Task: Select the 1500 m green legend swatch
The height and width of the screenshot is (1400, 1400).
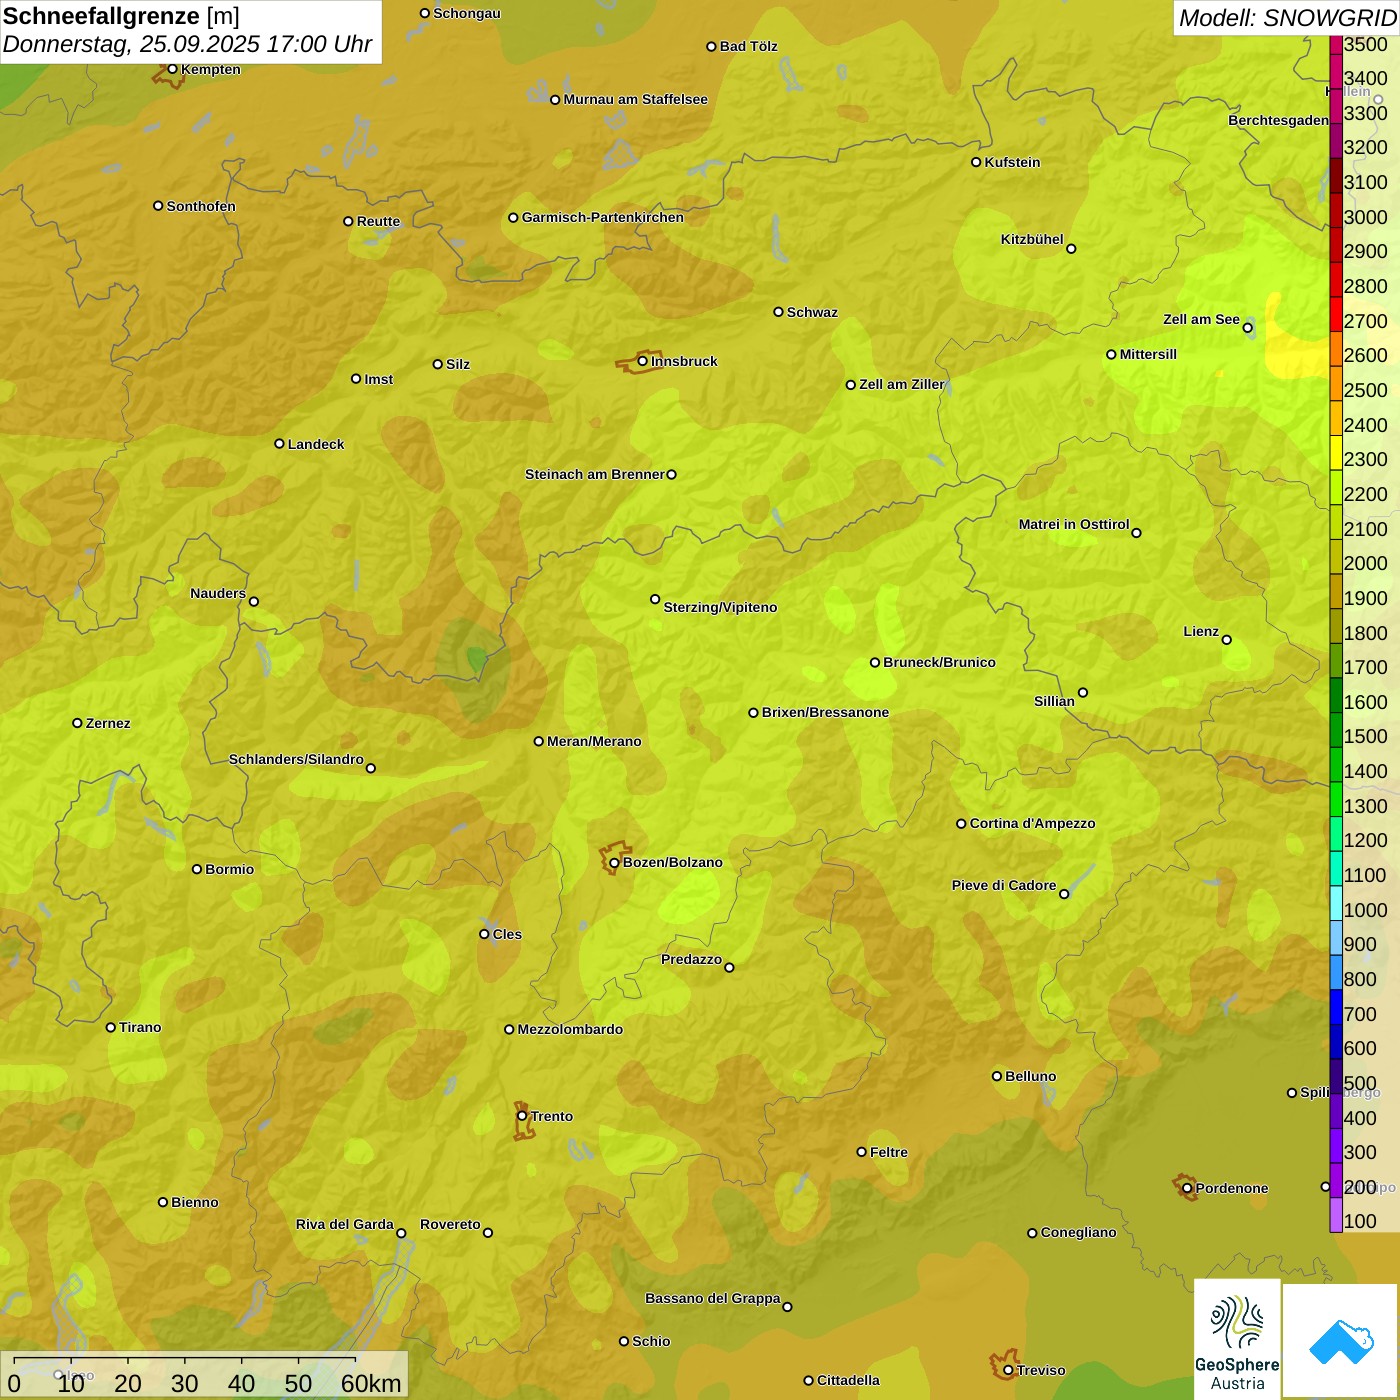Action: [1336, 729]
